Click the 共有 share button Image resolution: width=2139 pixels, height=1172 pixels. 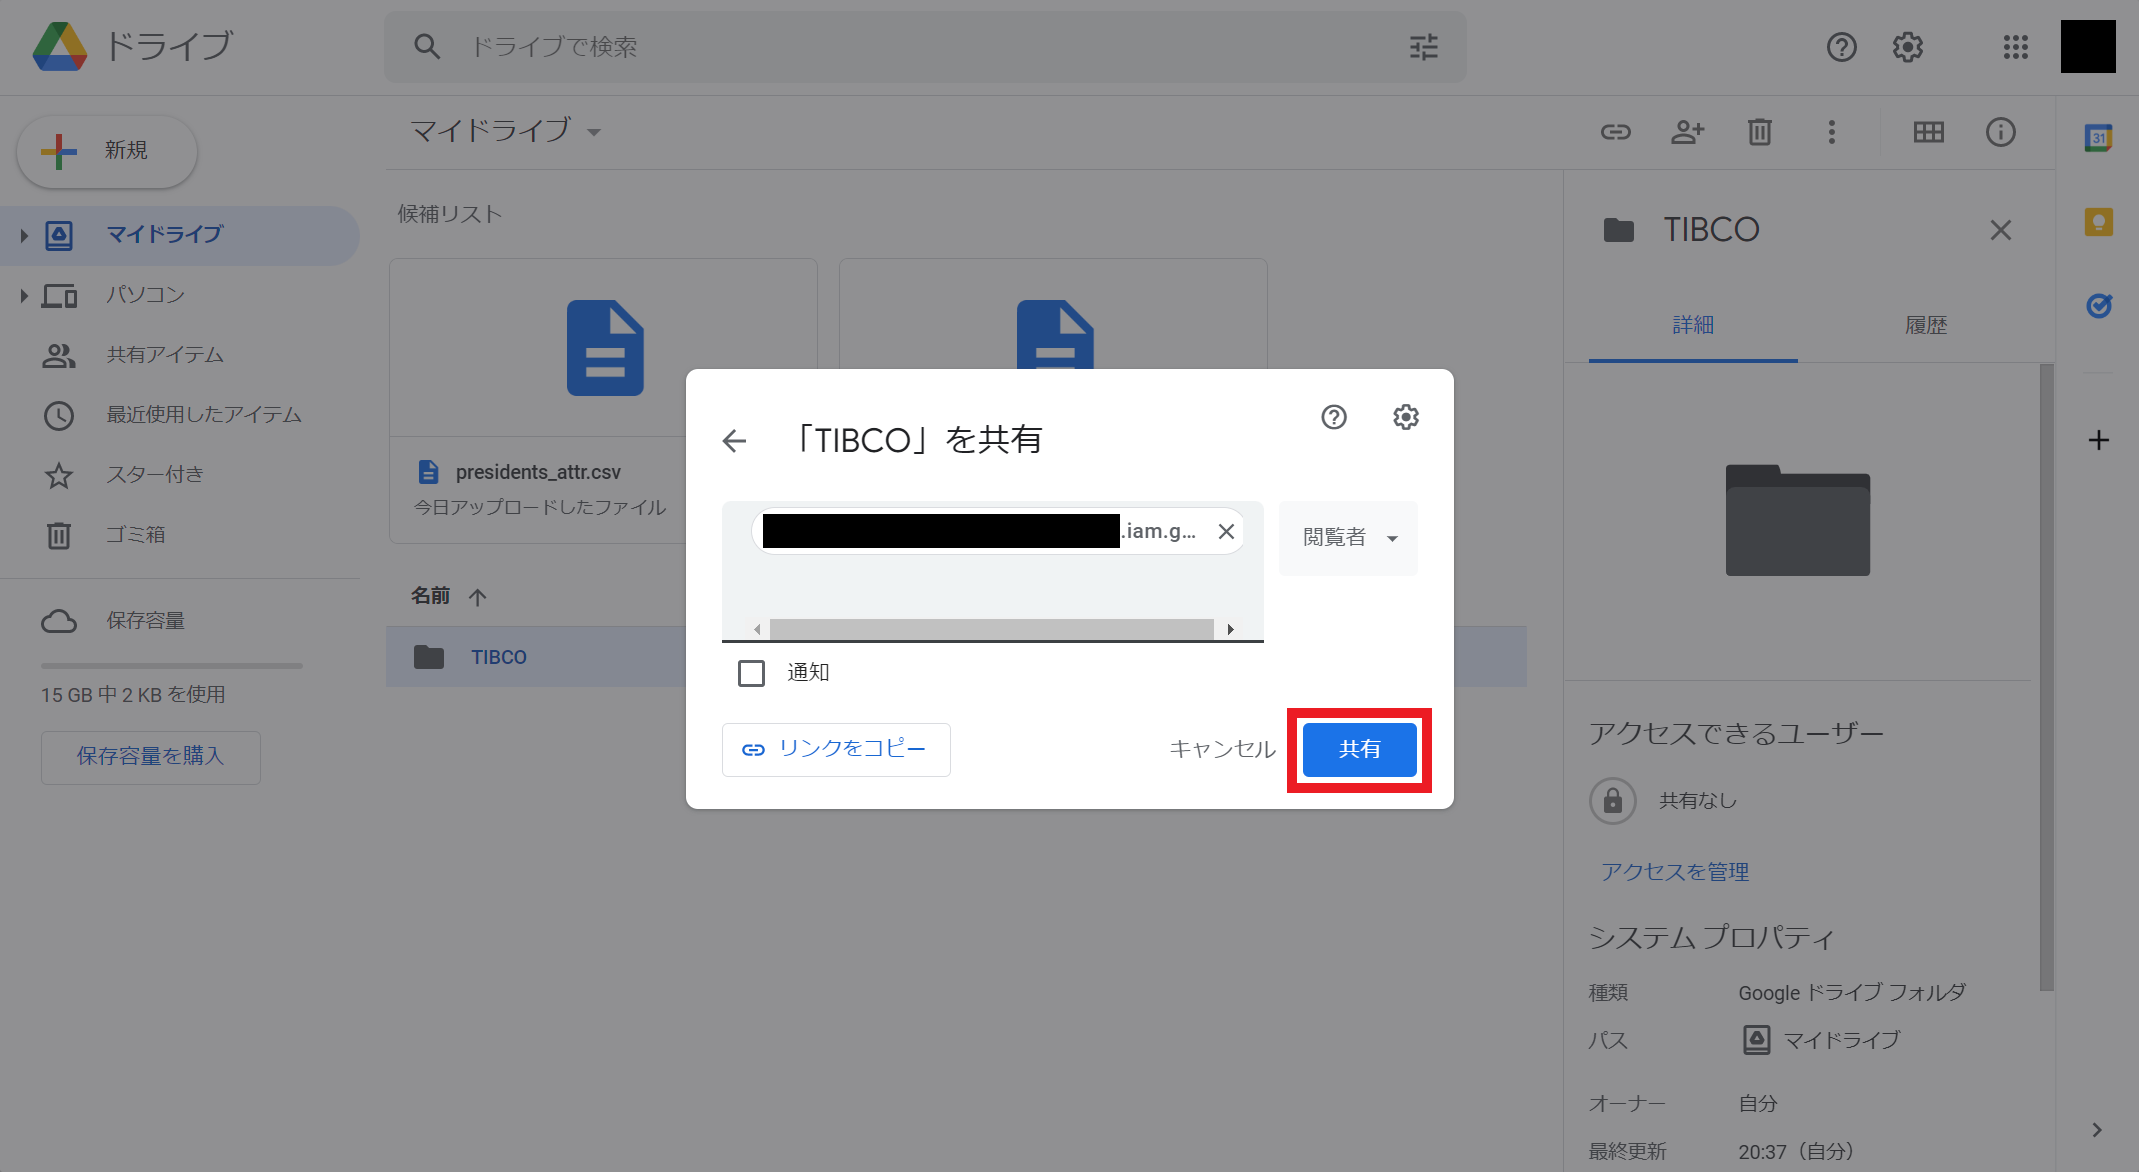click(1359, 749)
